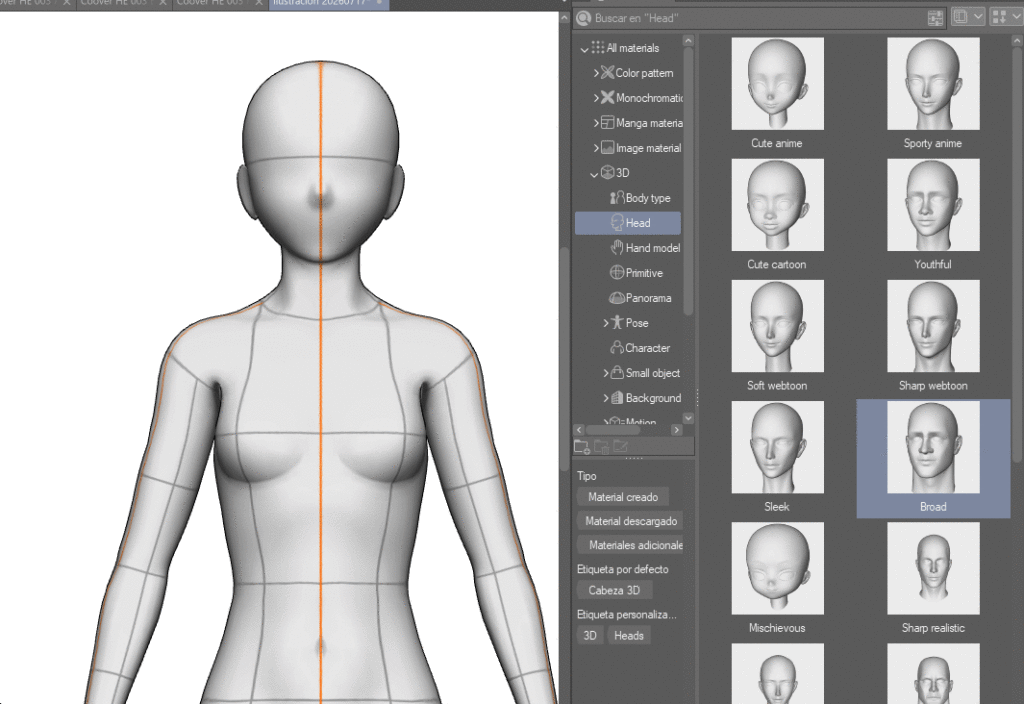1024x704 pixels.
Task: Select the Sharp webtoon head thumbnail
Action: tap(933, 326)
